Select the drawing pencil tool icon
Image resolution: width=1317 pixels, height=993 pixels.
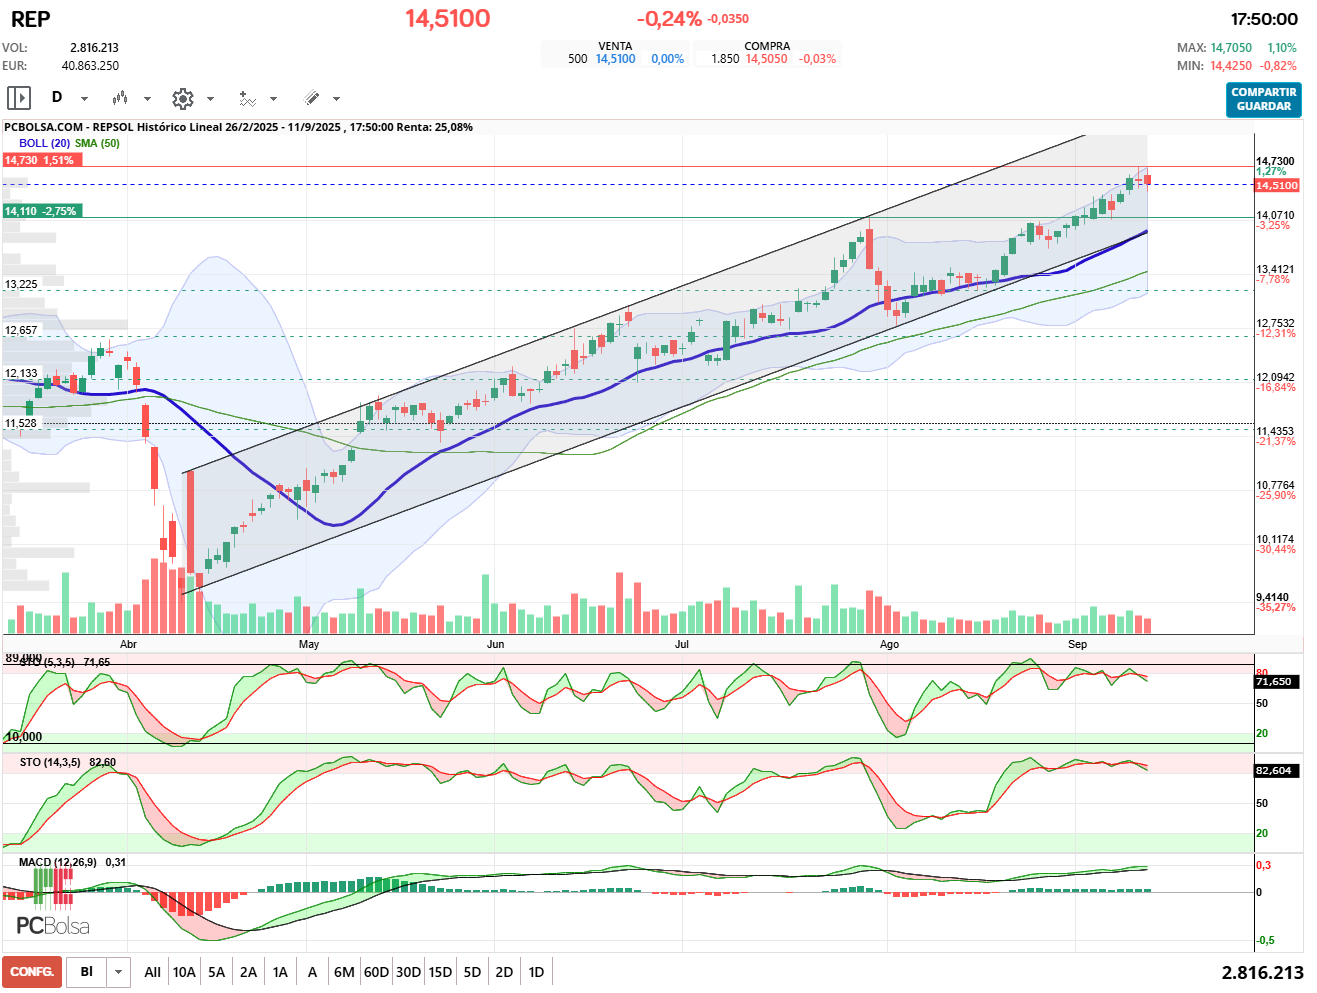(x=311, y=98)
